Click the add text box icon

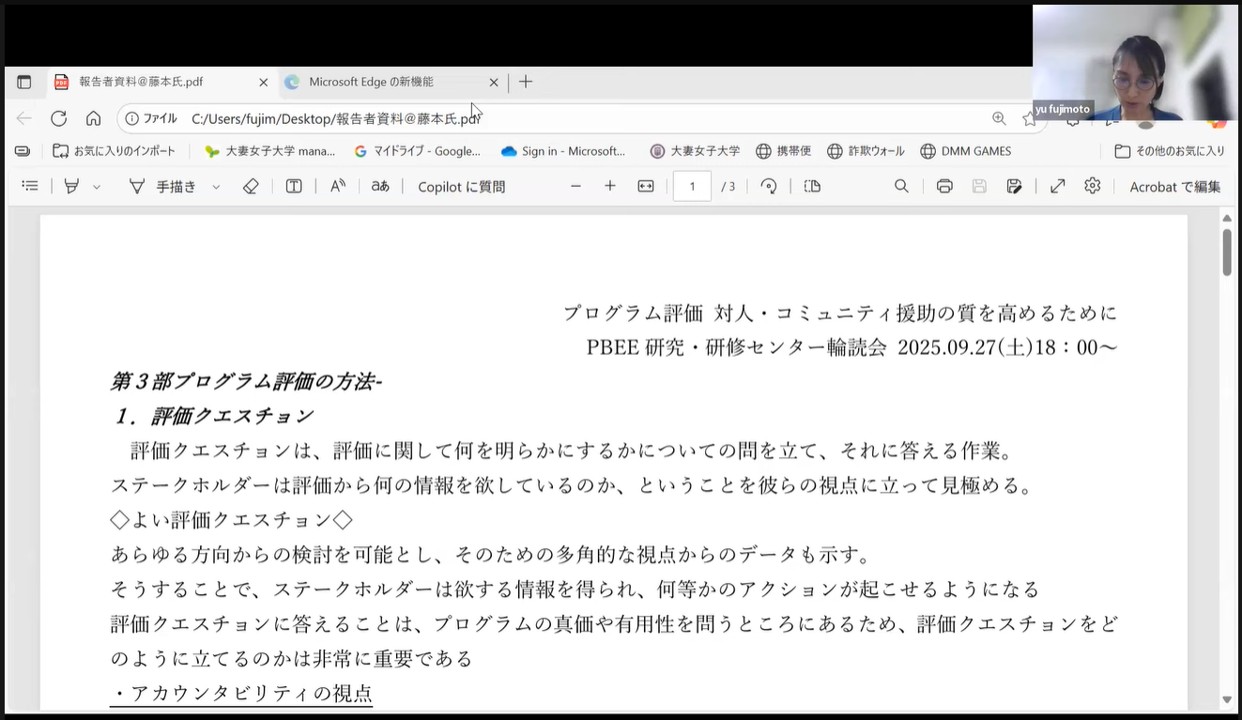pos(294,186)
